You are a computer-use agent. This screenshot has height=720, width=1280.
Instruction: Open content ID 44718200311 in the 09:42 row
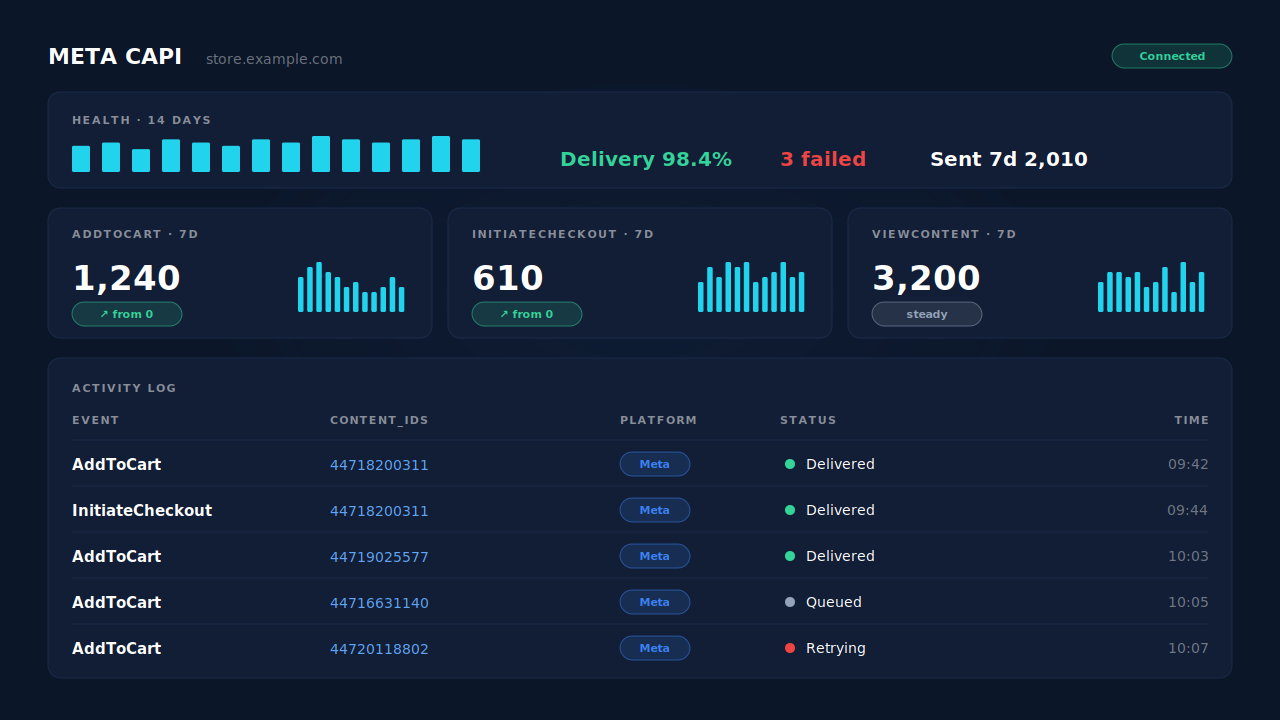click(x=379, y=465)
